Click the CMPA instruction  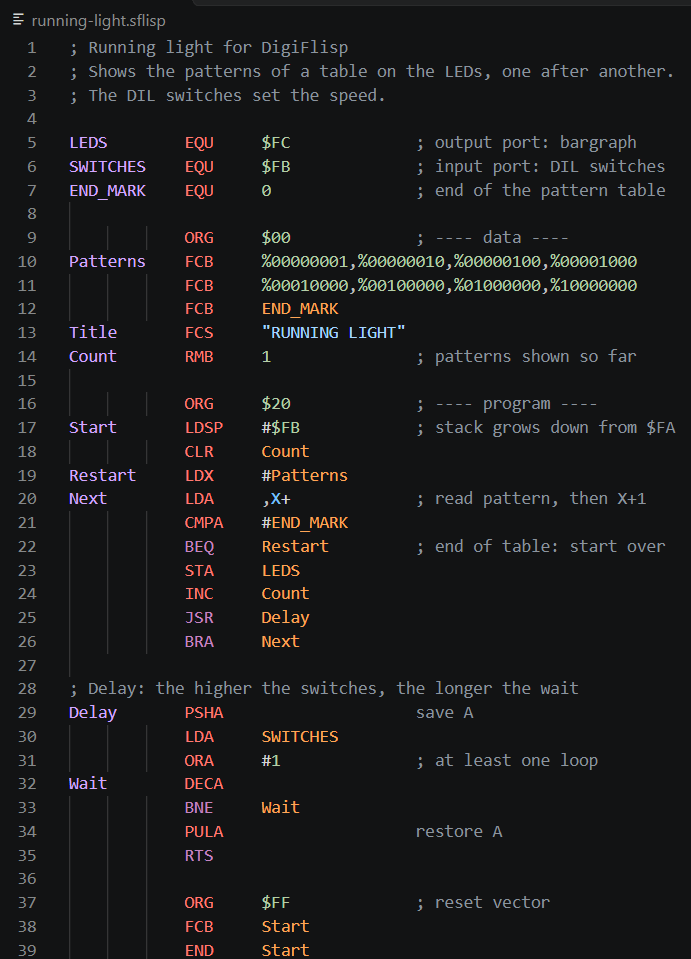(204, 522)
